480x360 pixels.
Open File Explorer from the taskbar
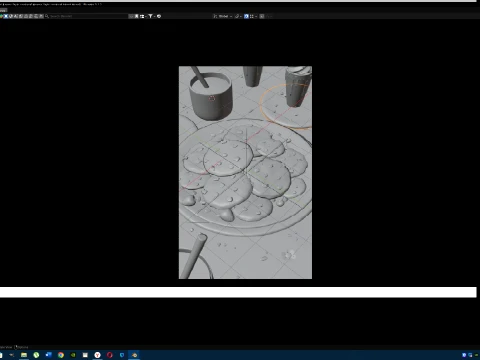tap(24, 355)
